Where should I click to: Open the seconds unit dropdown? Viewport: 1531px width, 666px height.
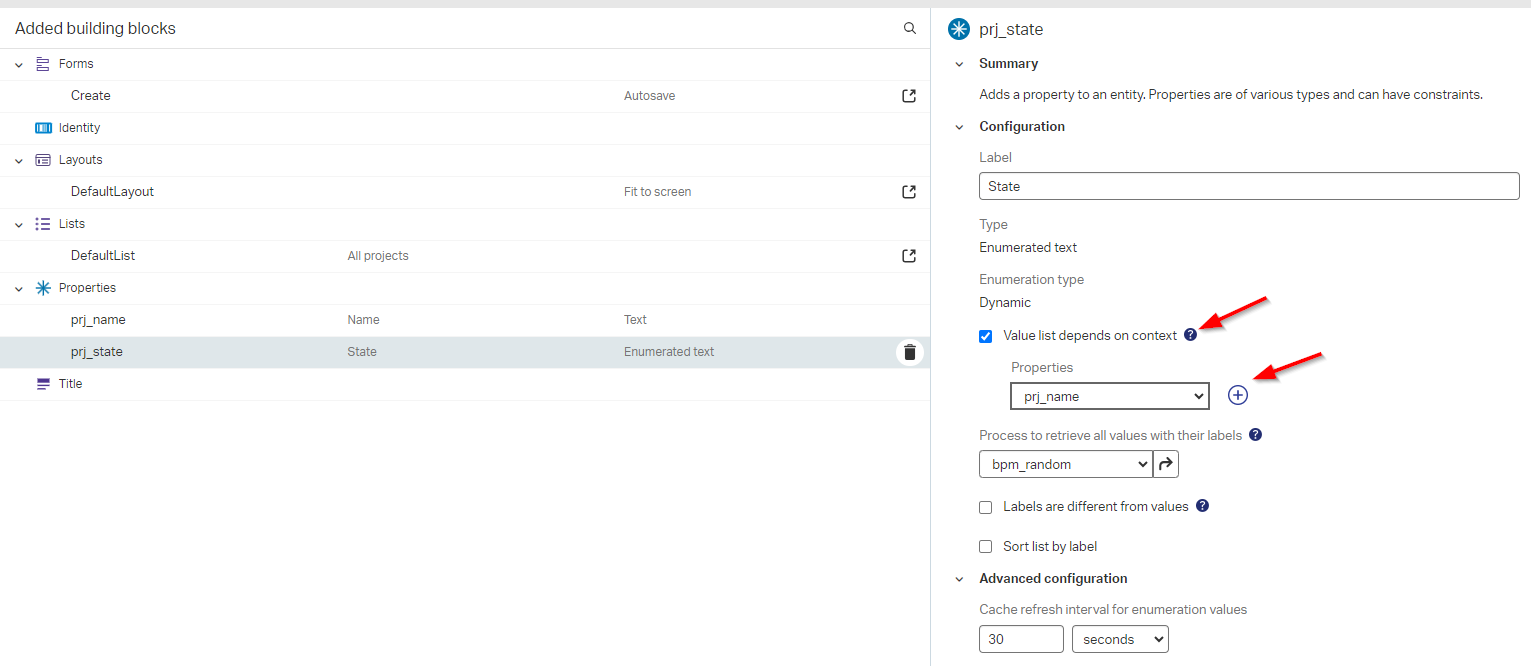click(1119, 639)
